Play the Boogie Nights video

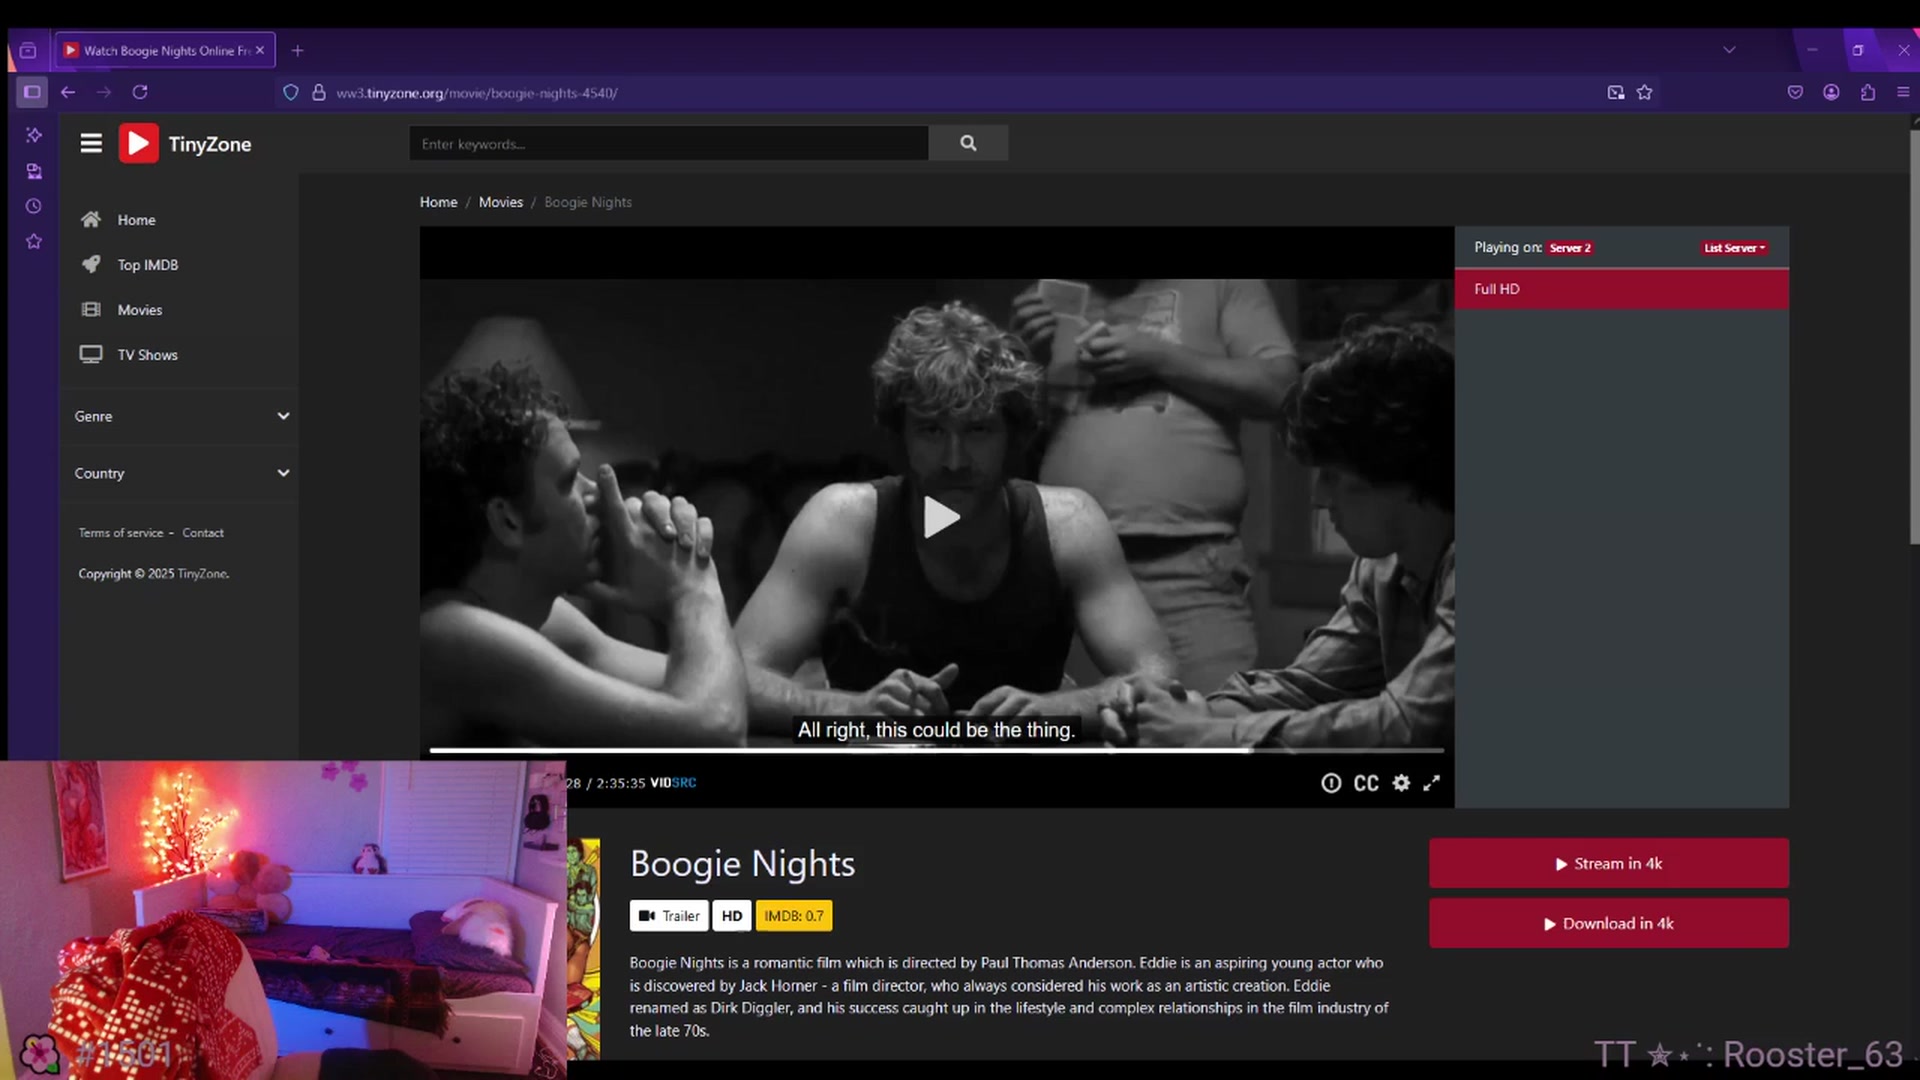pos(940,517)
